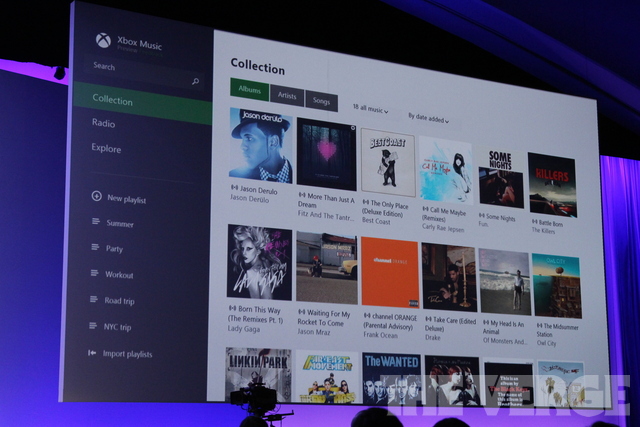Open Radio in the sidebar

104,124
